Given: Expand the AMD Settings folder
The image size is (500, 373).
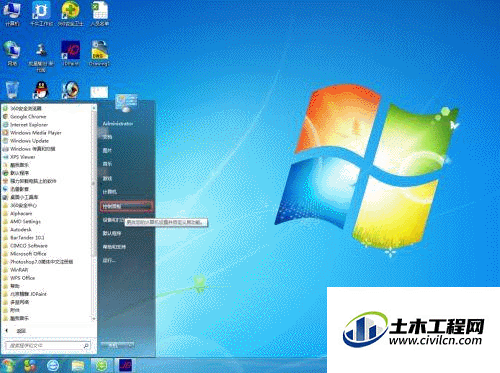Looking at the screenshot, I should pos(25,221).
